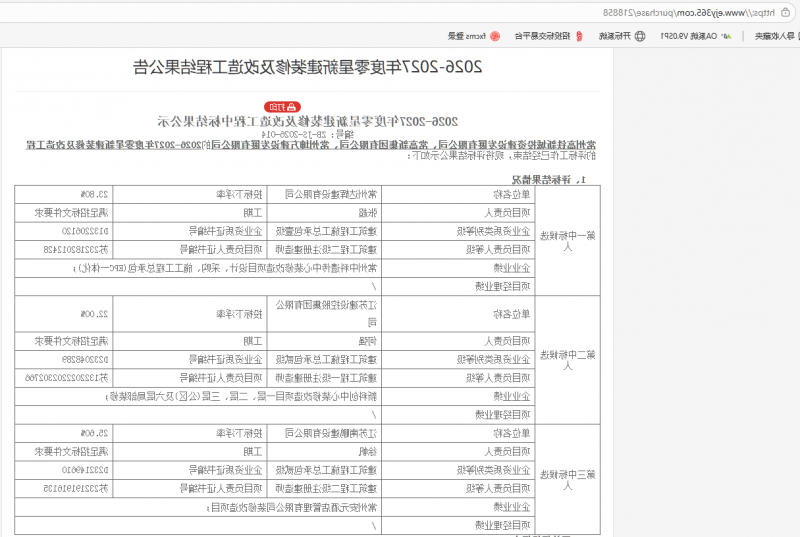800x537 pixels.
Task: Click 单位名称 label in second candidate block
Action: (x=512, y=314)
